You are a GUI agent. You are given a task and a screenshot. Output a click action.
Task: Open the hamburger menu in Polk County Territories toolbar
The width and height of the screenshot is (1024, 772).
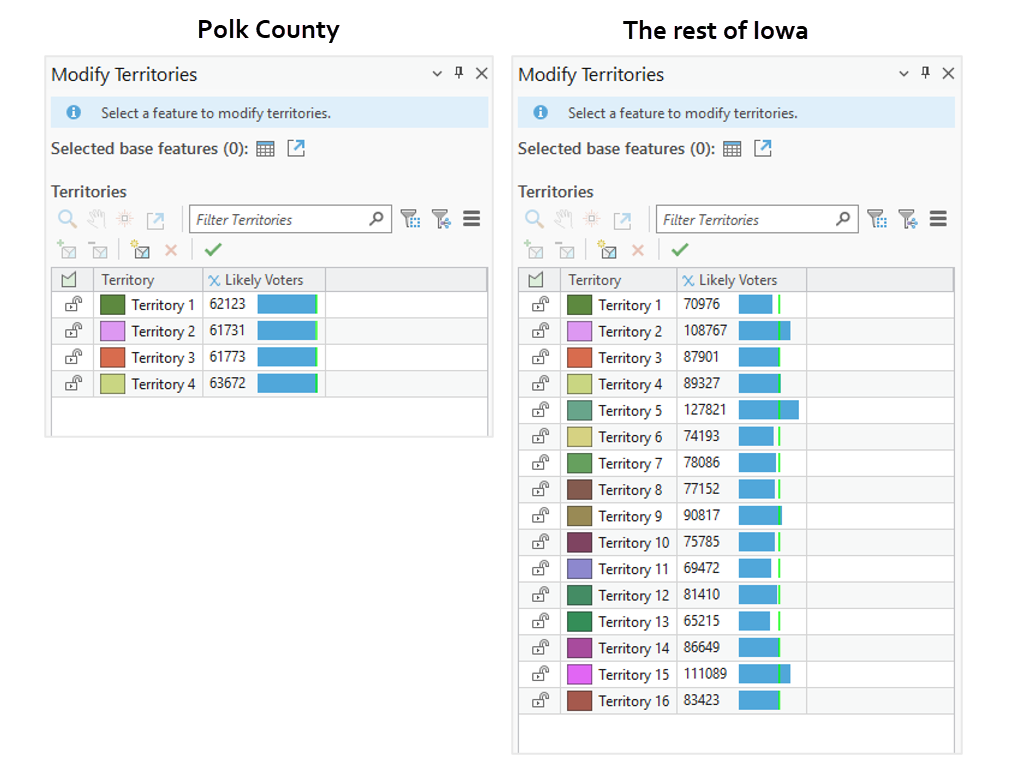click(x=472, y=219)
